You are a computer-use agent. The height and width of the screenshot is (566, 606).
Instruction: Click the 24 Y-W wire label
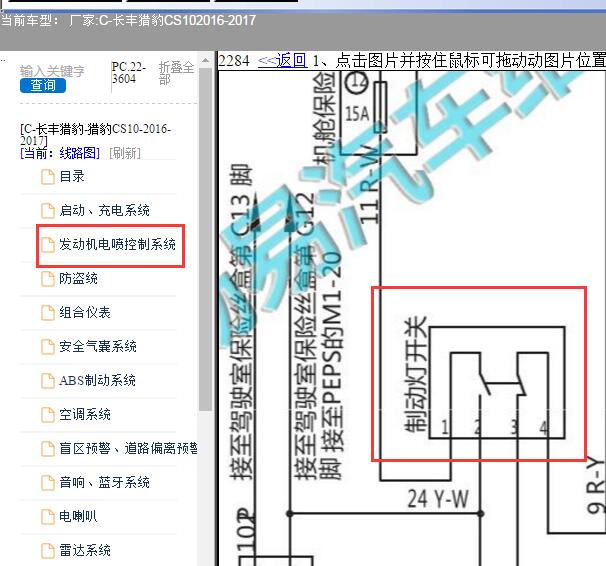coord(438,499)
